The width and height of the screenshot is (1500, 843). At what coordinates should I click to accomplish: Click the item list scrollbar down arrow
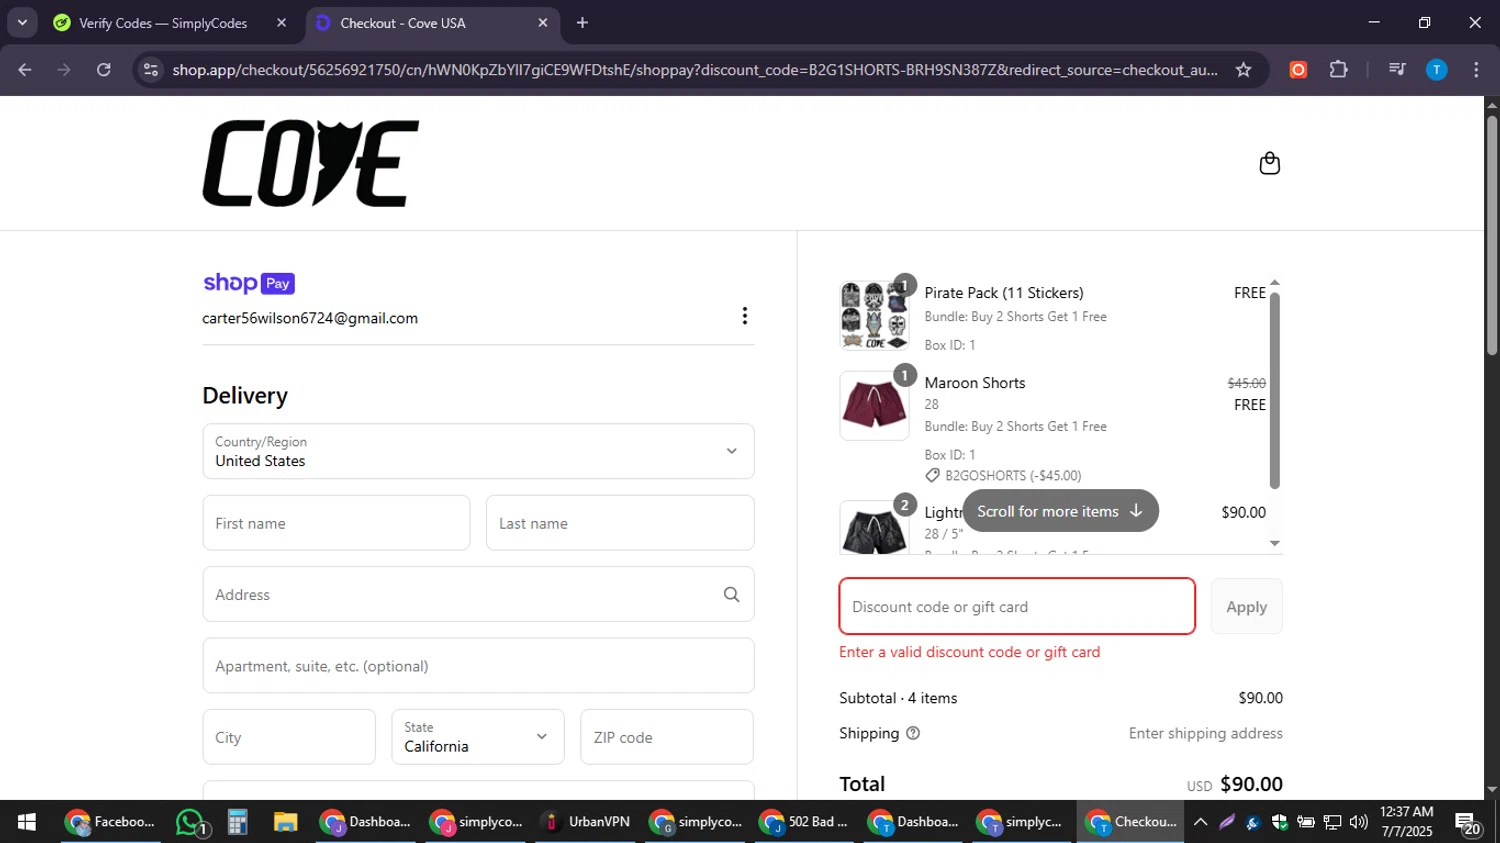tap(1274, 543)
